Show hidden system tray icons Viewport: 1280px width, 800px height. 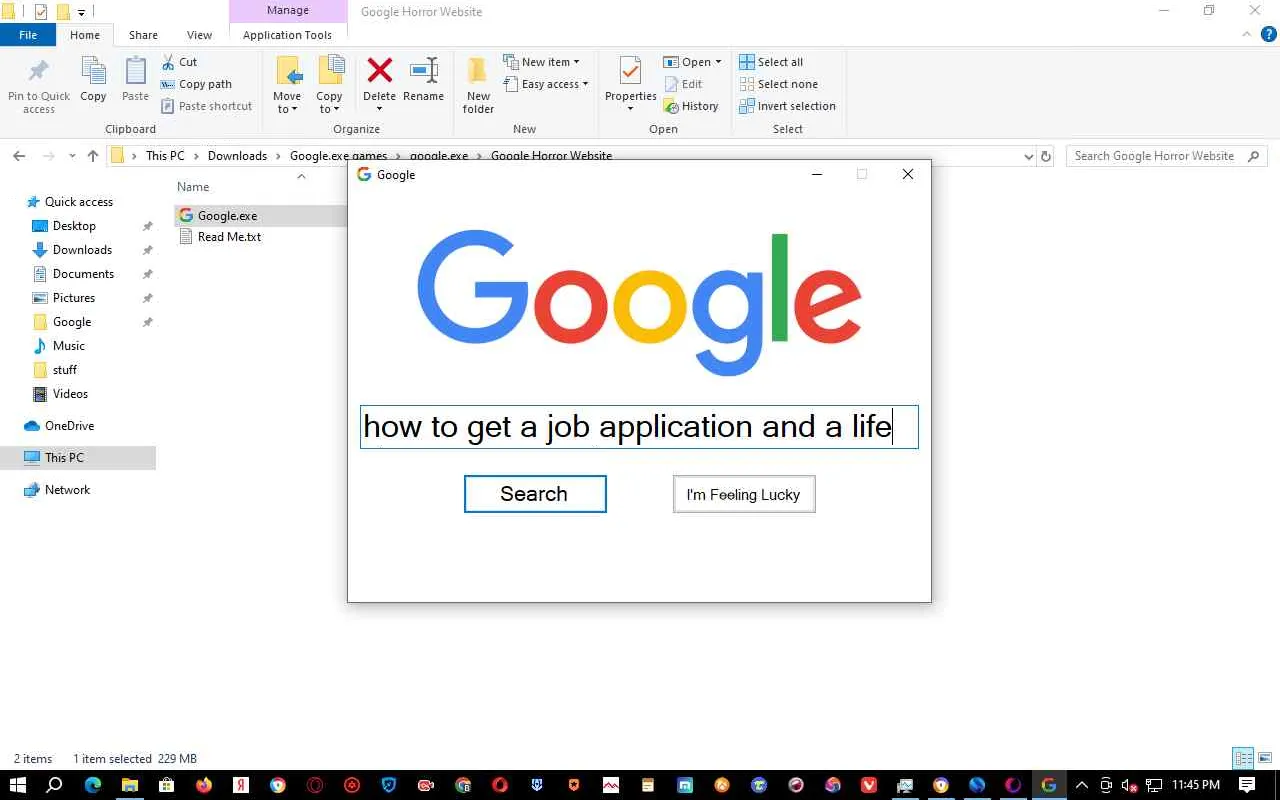click(1081, 785)
